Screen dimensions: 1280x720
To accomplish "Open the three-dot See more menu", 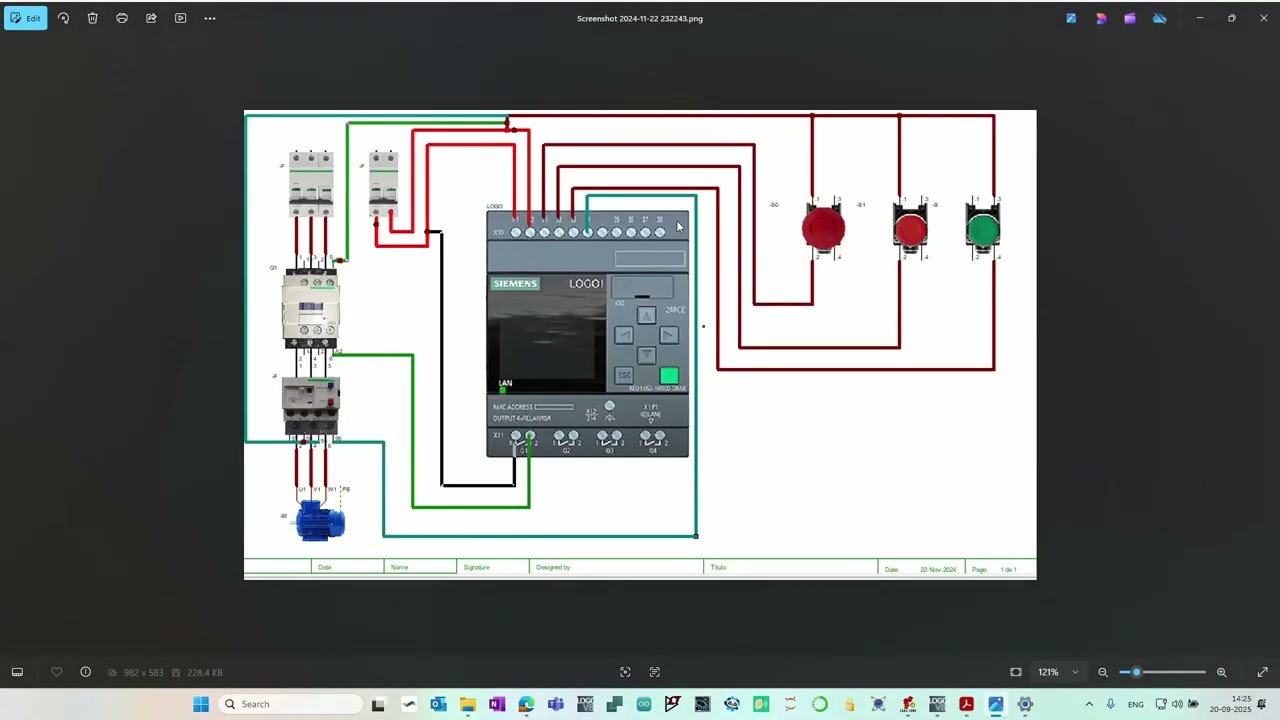I will pyautogui.click(x=210, y=18).
